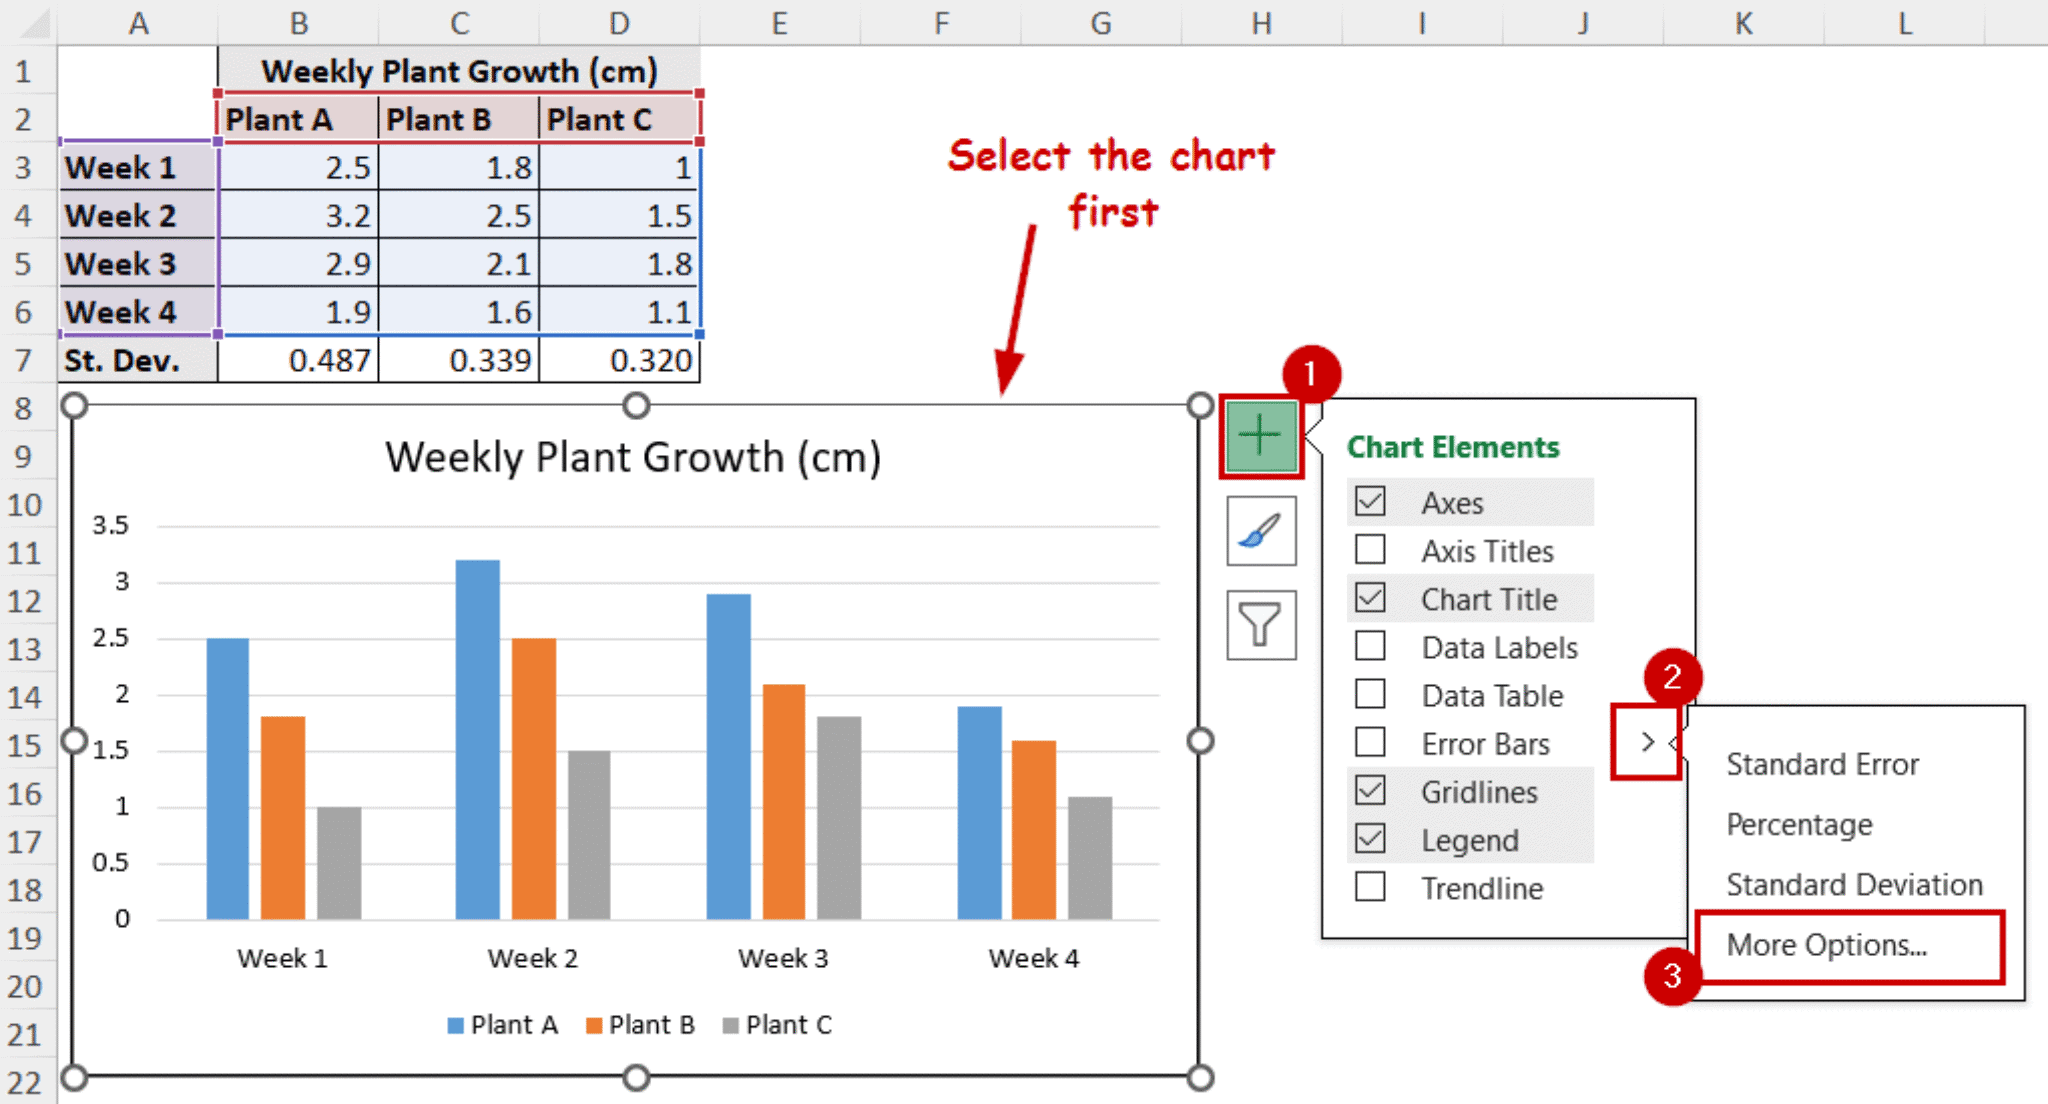Expand the Error Bars submenu arrow
2048x1104 pixels.
[x=1646, y=742]
